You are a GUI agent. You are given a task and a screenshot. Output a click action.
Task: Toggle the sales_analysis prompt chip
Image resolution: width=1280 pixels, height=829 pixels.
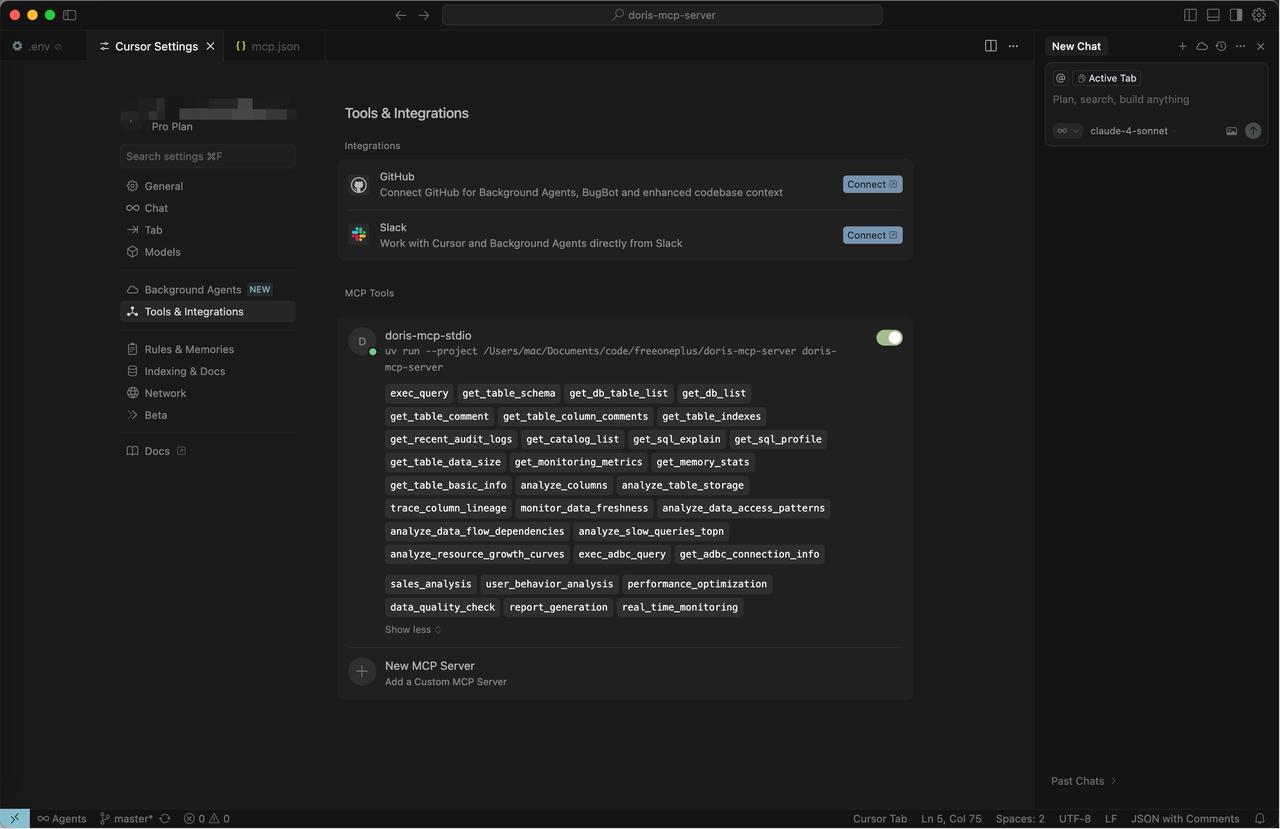(431, 584)
